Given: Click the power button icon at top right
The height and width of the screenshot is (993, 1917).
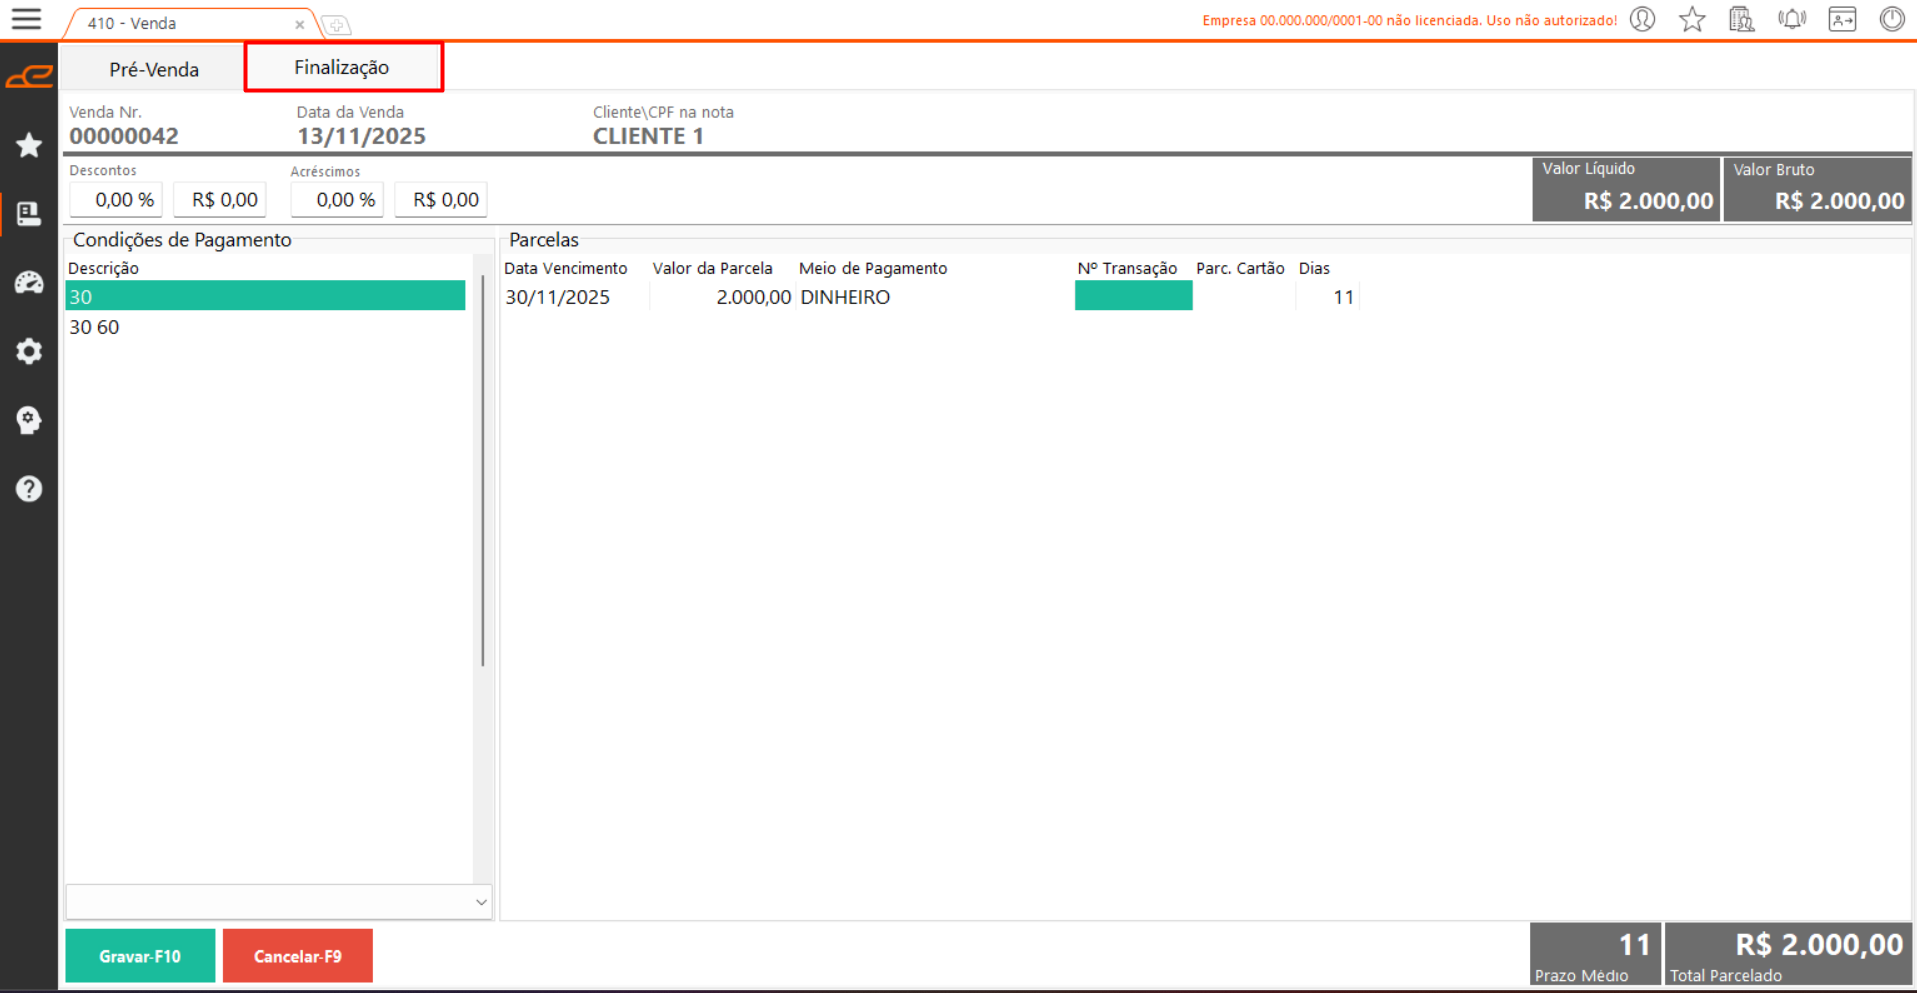Looking at the screenshot, I should pyautogui.click(x=1891, y=20).
